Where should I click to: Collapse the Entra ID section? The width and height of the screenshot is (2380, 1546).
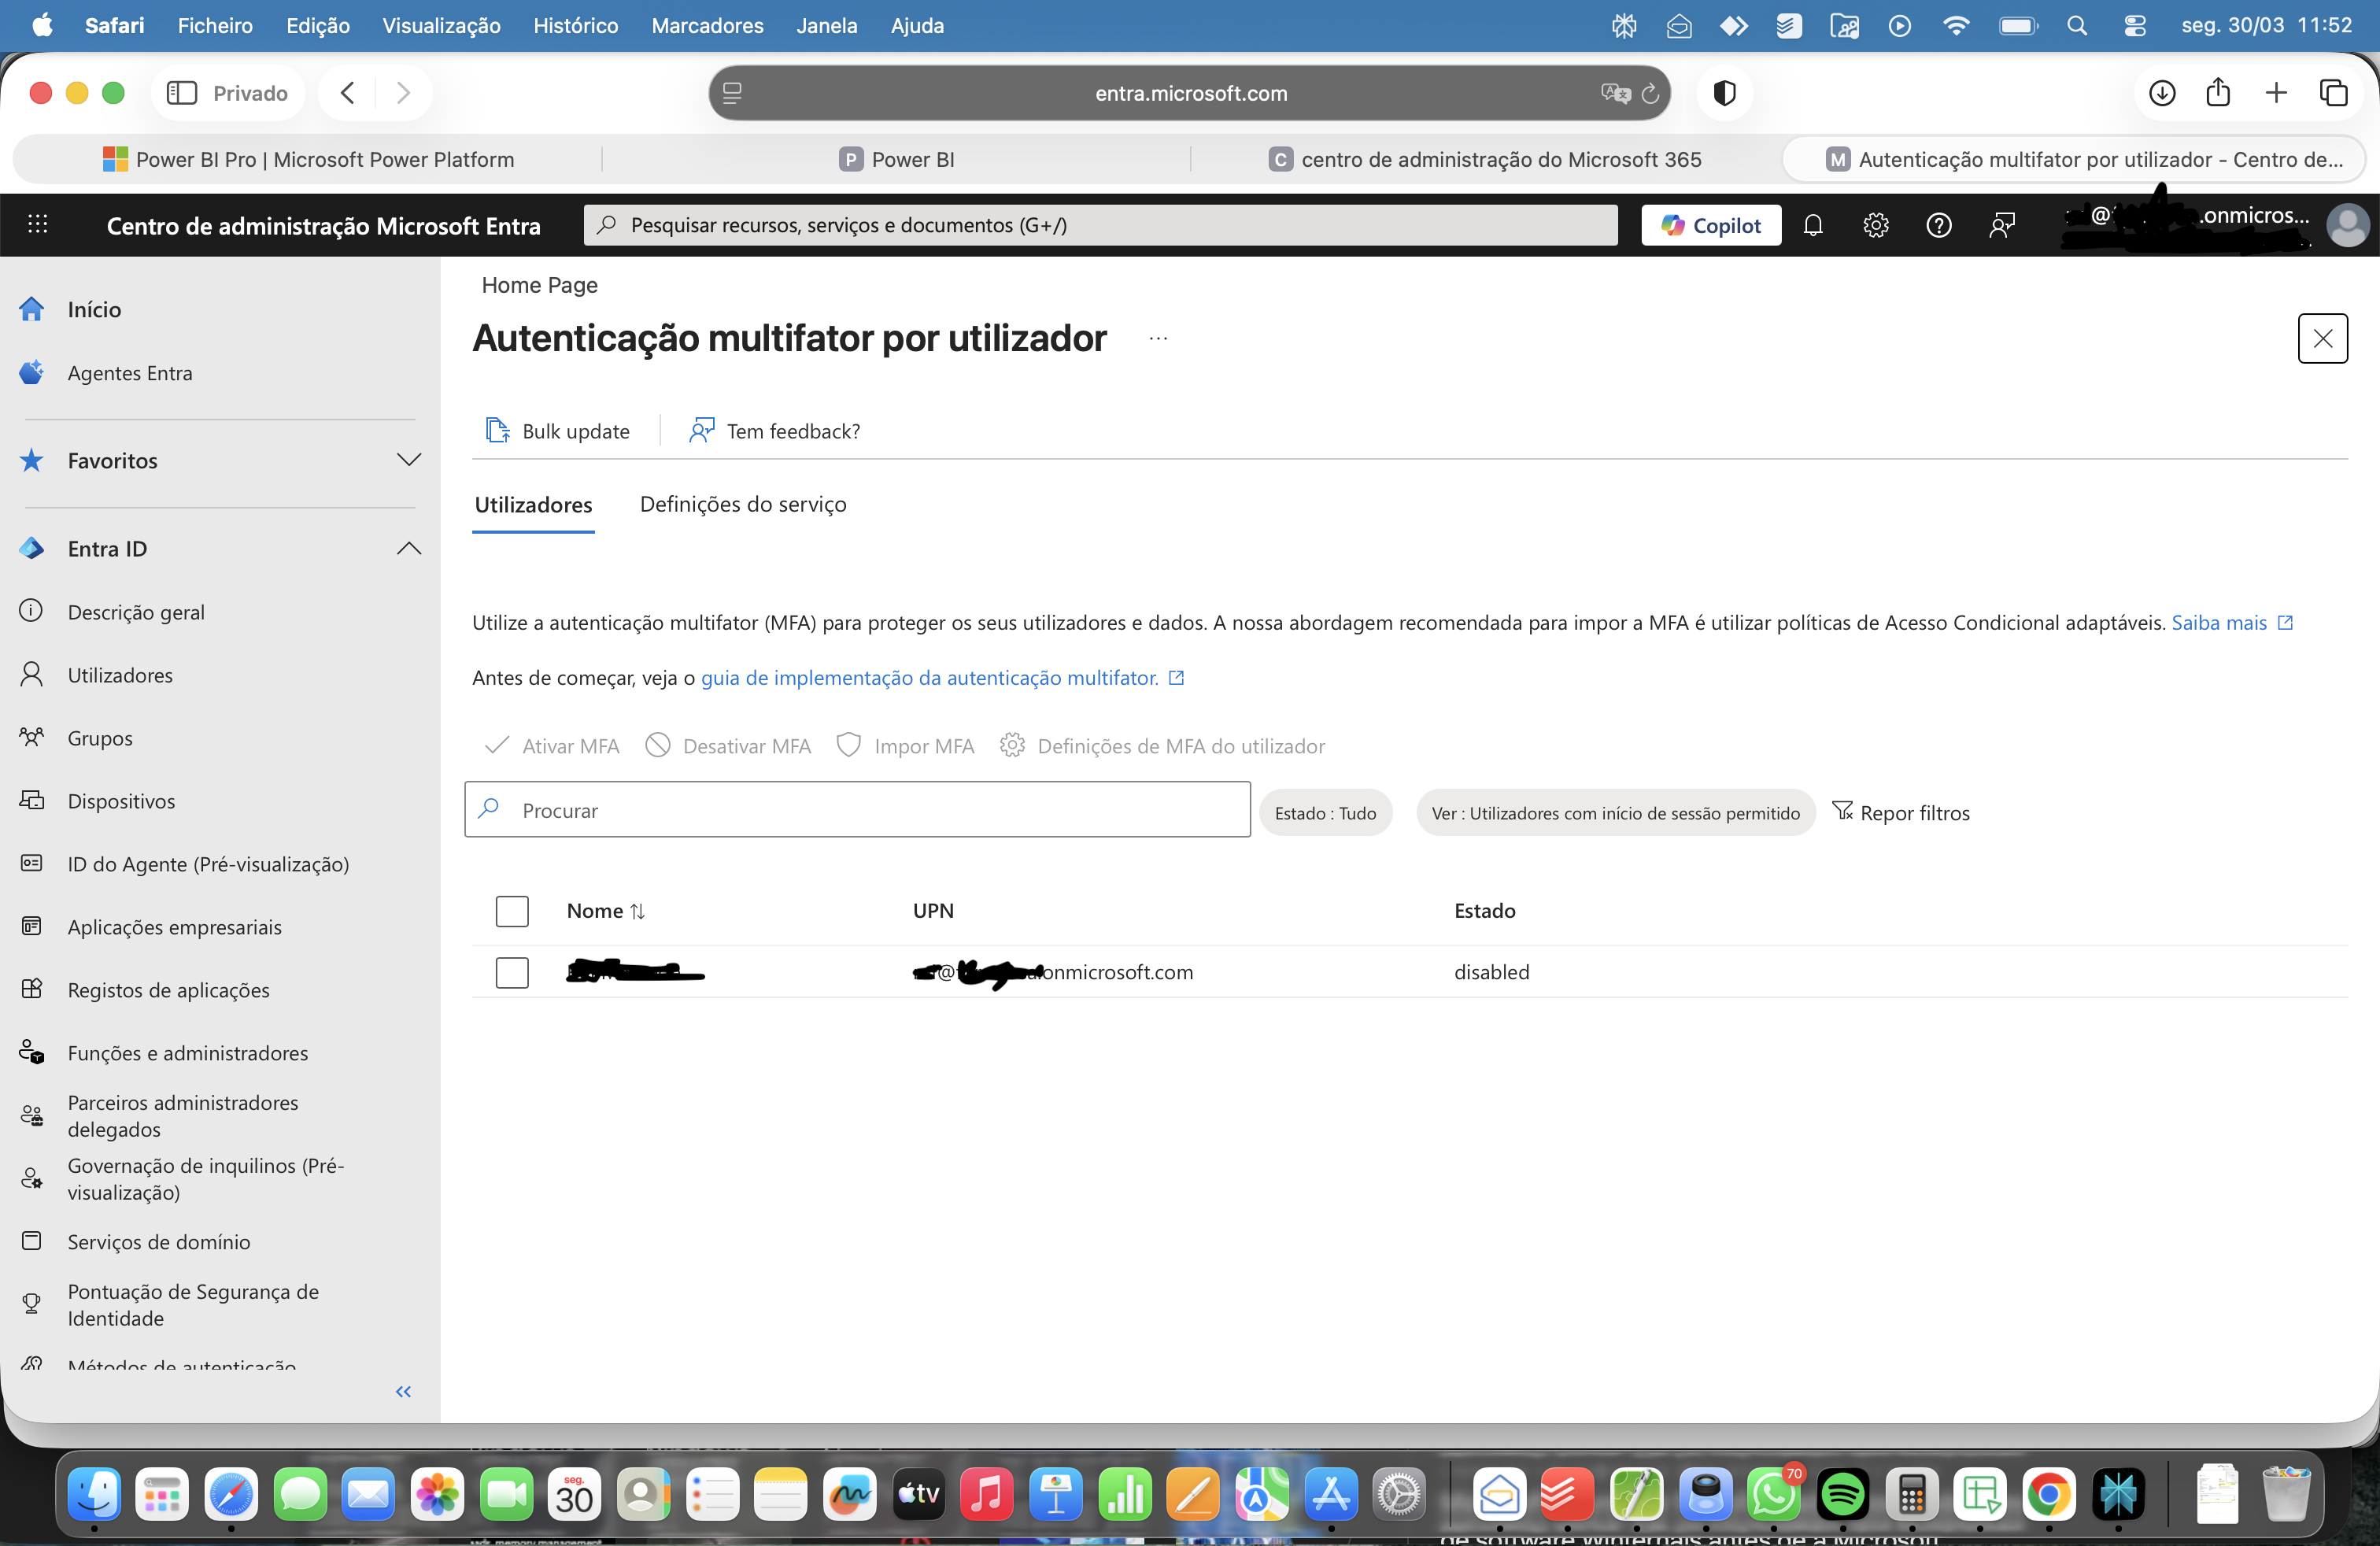pyautogui.click(x=408, y=548)
